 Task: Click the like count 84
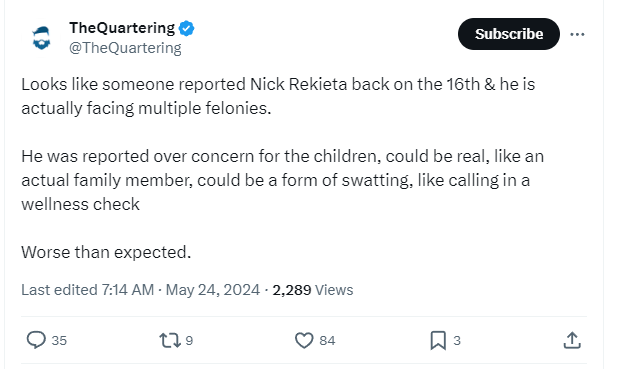[327, 340]
